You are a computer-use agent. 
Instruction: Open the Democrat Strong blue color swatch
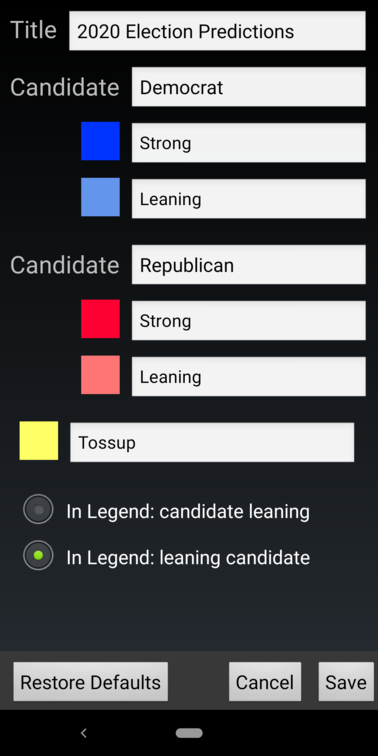pyautogui.click(x=100, y=141)
